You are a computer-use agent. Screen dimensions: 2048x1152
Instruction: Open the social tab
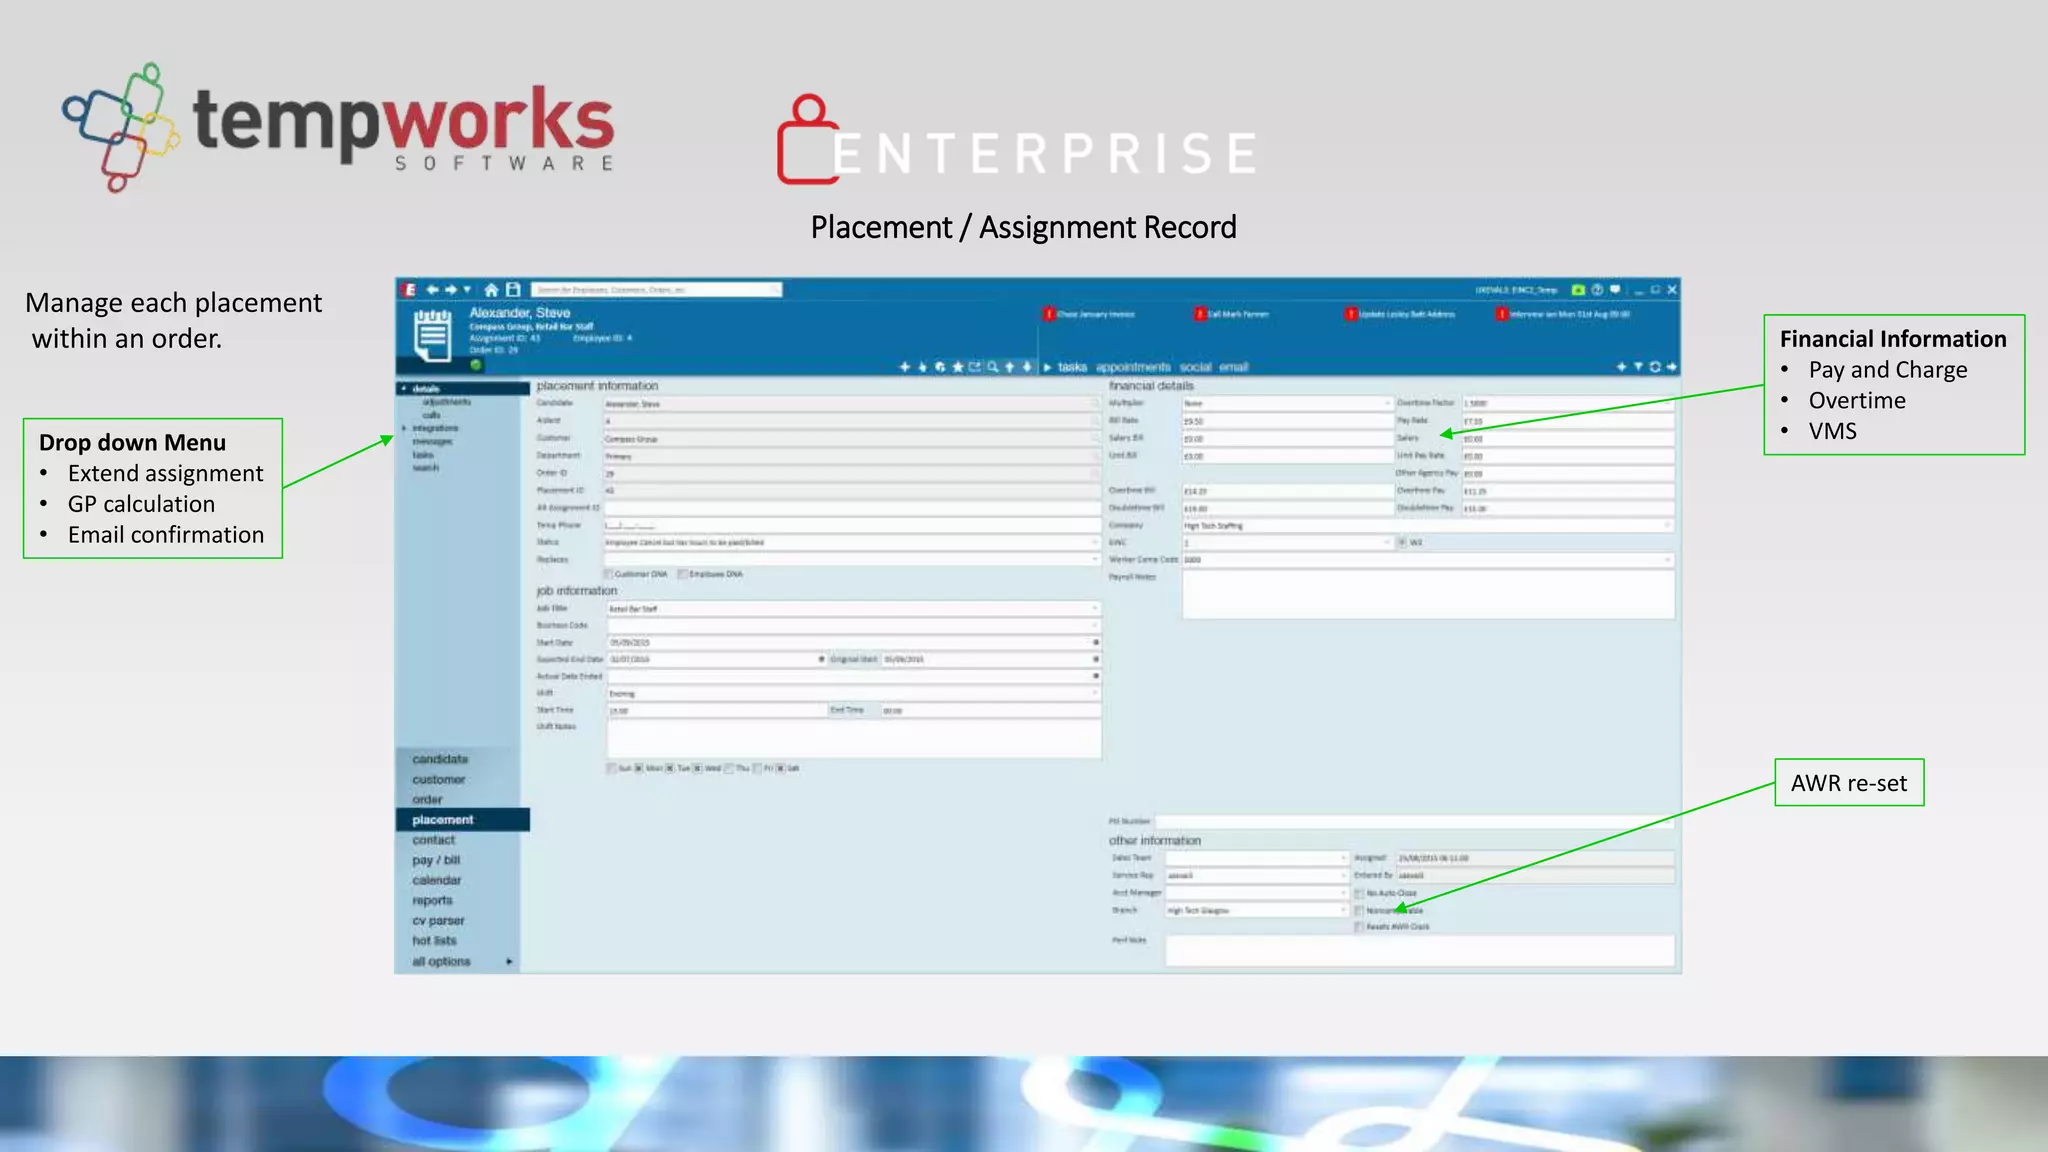[x=1195, y=367]
